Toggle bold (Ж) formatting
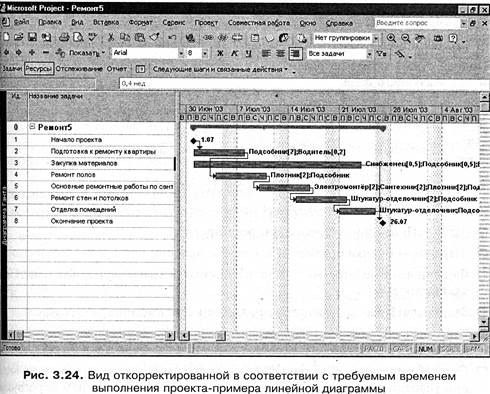The width and height of the screenshot is (490, 394). coord(220,53)
